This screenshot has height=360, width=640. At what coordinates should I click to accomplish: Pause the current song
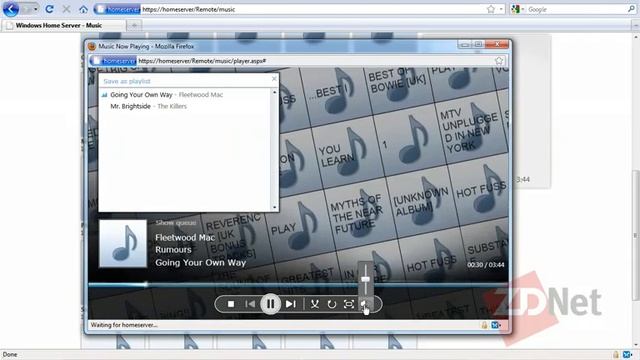pos(270,304)
